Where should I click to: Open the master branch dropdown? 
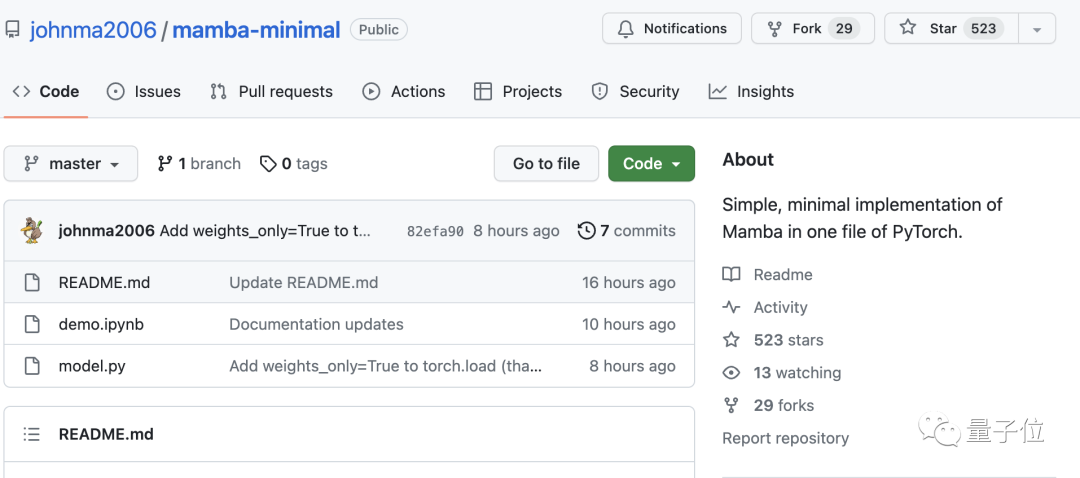click(x=71, y=164)
